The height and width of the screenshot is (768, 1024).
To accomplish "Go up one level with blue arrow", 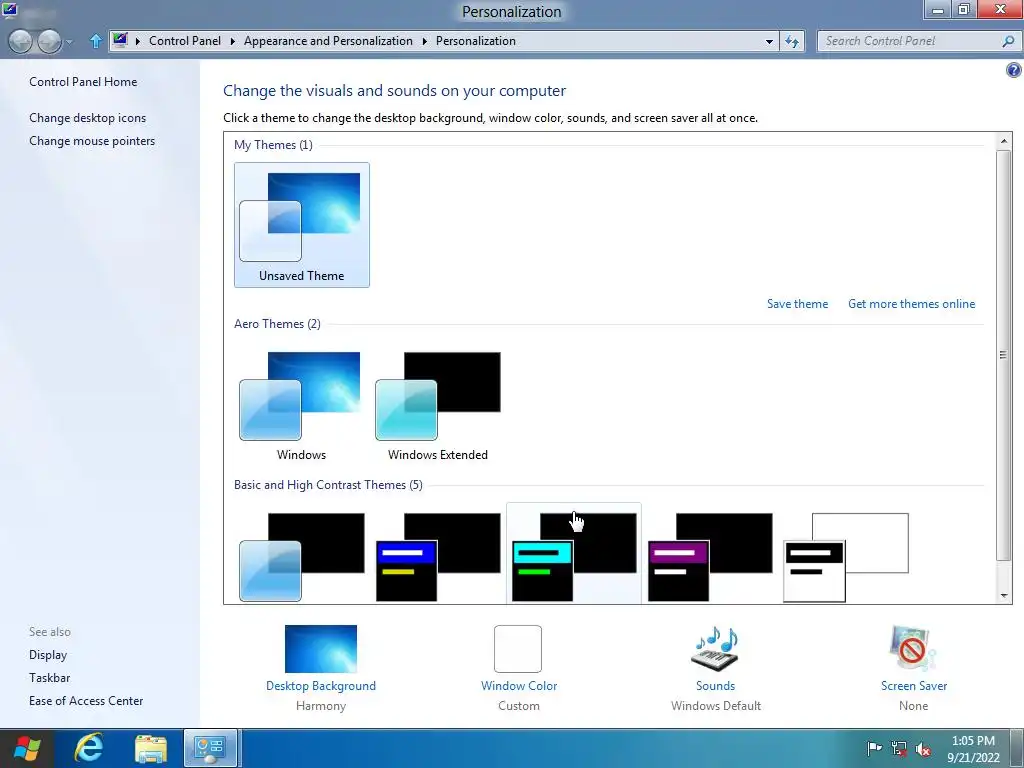I will (95, 41).
